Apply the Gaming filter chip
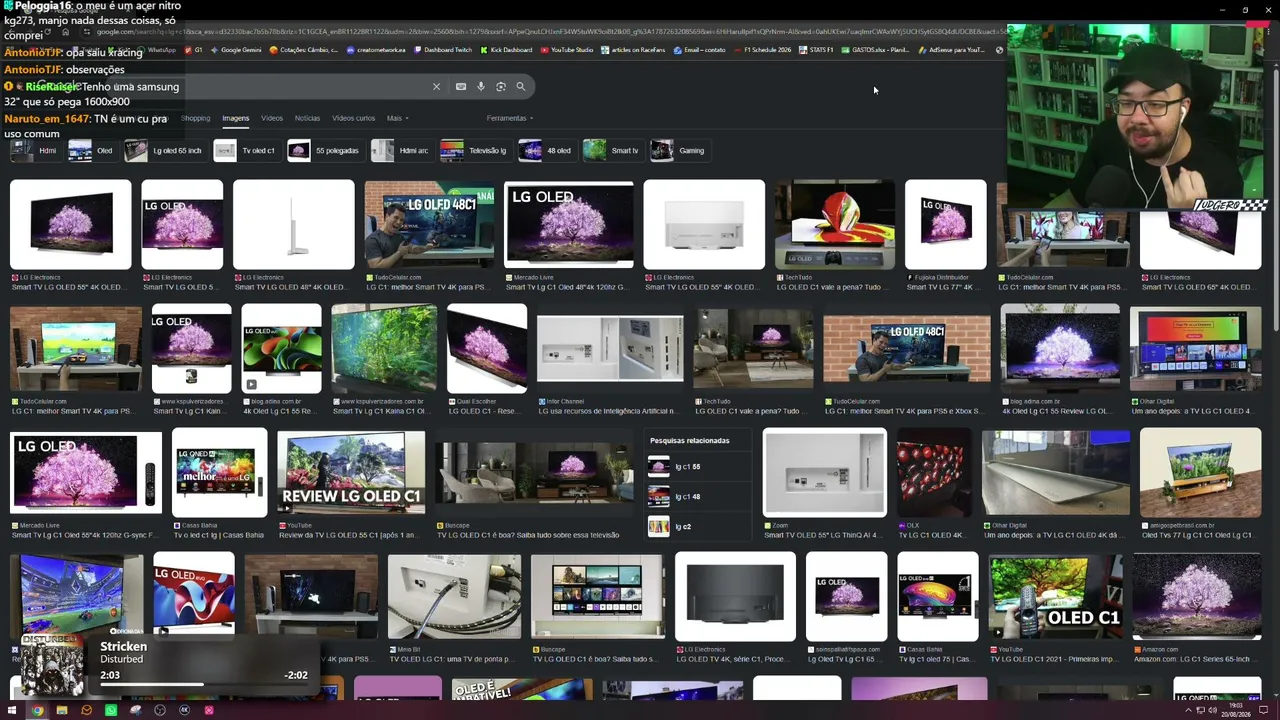The width and height of the screenshot is (1280, 720). coord(679,151)
